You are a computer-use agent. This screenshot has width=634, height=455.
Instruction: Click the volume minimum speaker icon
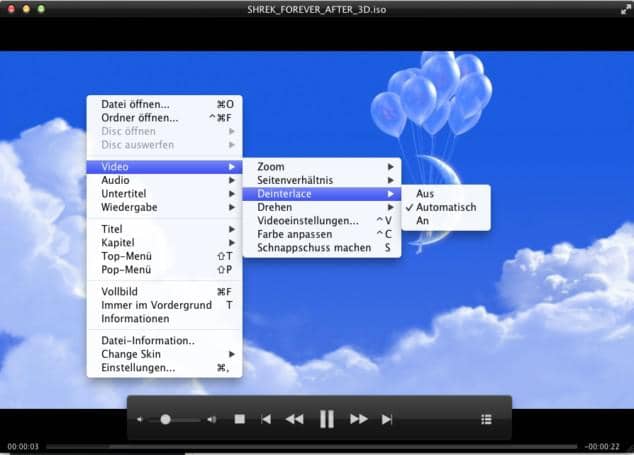139,420
